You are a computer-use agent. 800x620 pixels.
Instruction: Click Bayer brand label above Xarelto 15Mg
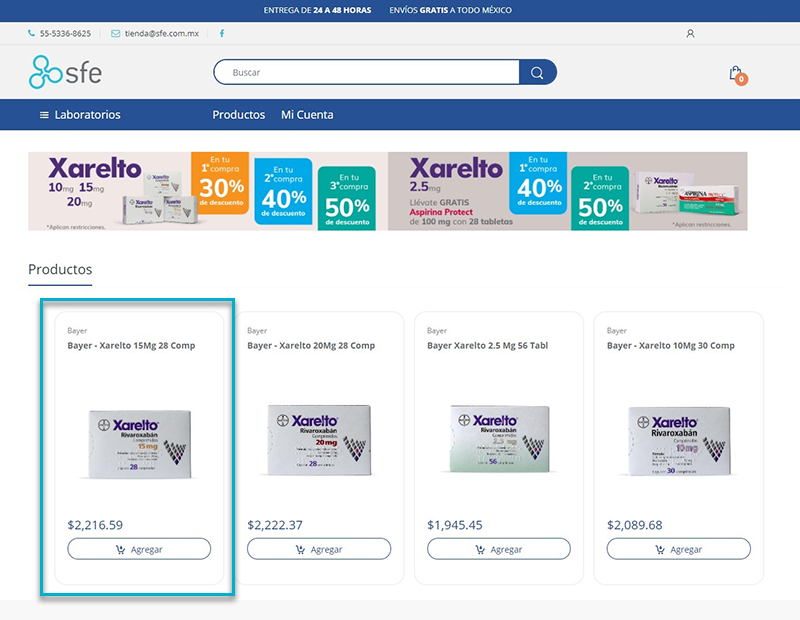(77, 331)
